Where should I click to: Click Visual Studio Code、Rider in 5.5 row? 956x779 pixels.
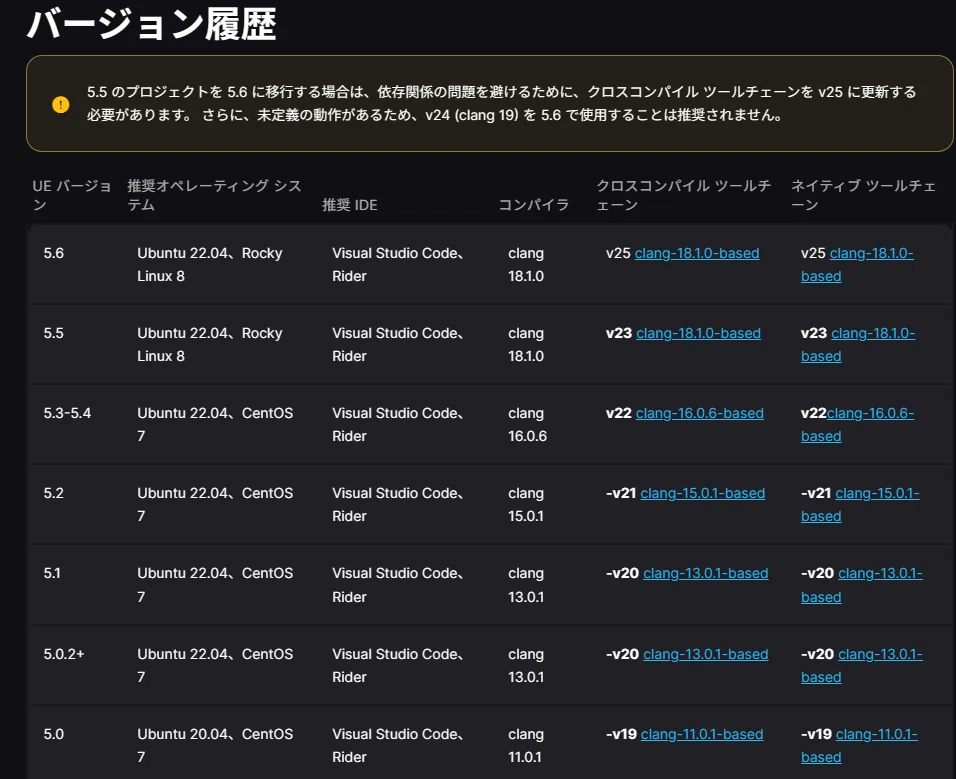tap(398, 344)
